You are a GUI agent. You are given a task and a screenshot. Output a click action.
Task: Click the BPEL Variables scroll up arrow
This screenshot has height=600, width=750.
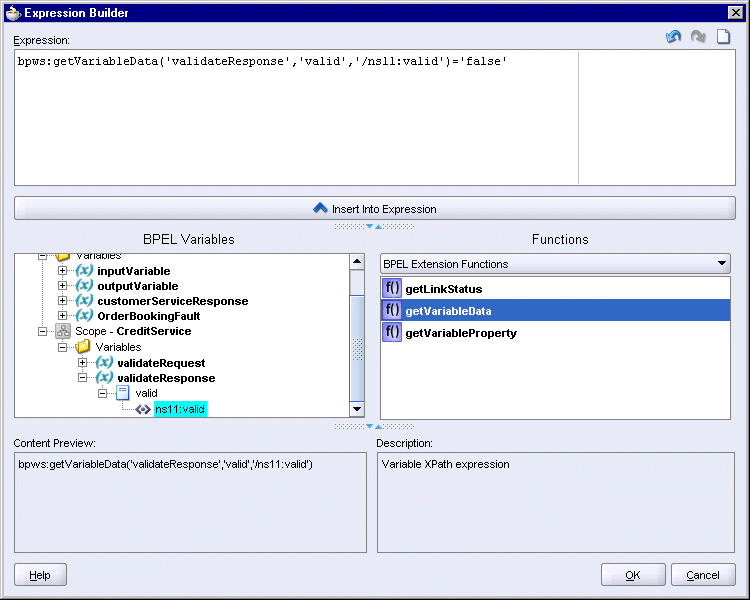click(x=357, y=261)
